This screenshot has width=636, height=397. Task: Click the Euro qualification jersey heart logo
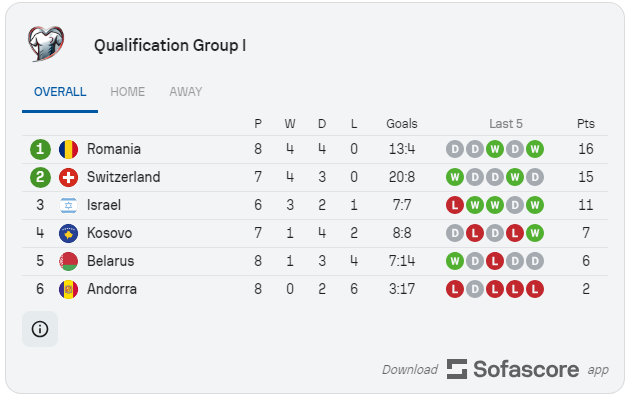(x=46, y=43)
